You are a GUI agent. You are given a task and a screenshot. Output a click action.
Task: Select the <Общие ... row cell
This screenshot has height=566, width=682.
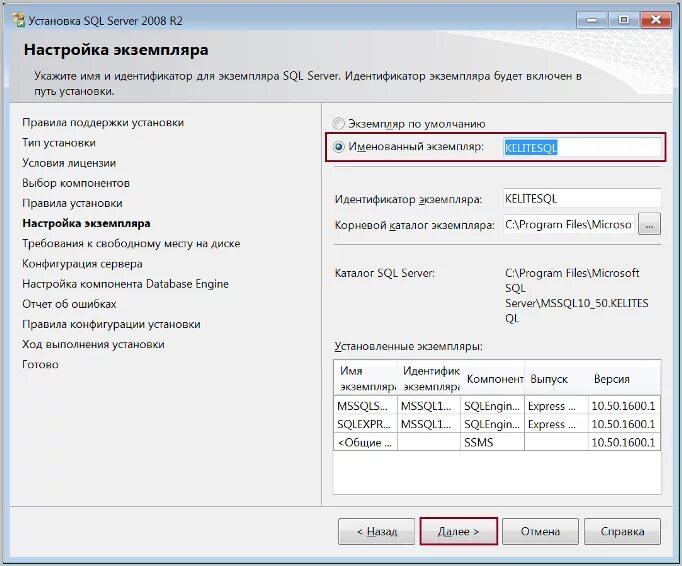click(x=365, y=442)
